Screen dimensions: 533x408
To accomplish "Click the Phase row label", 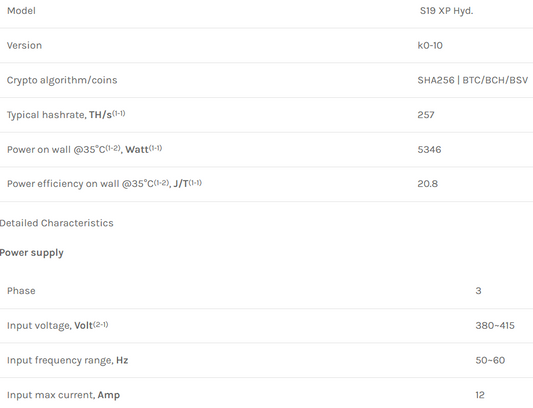I will [21, 291].
